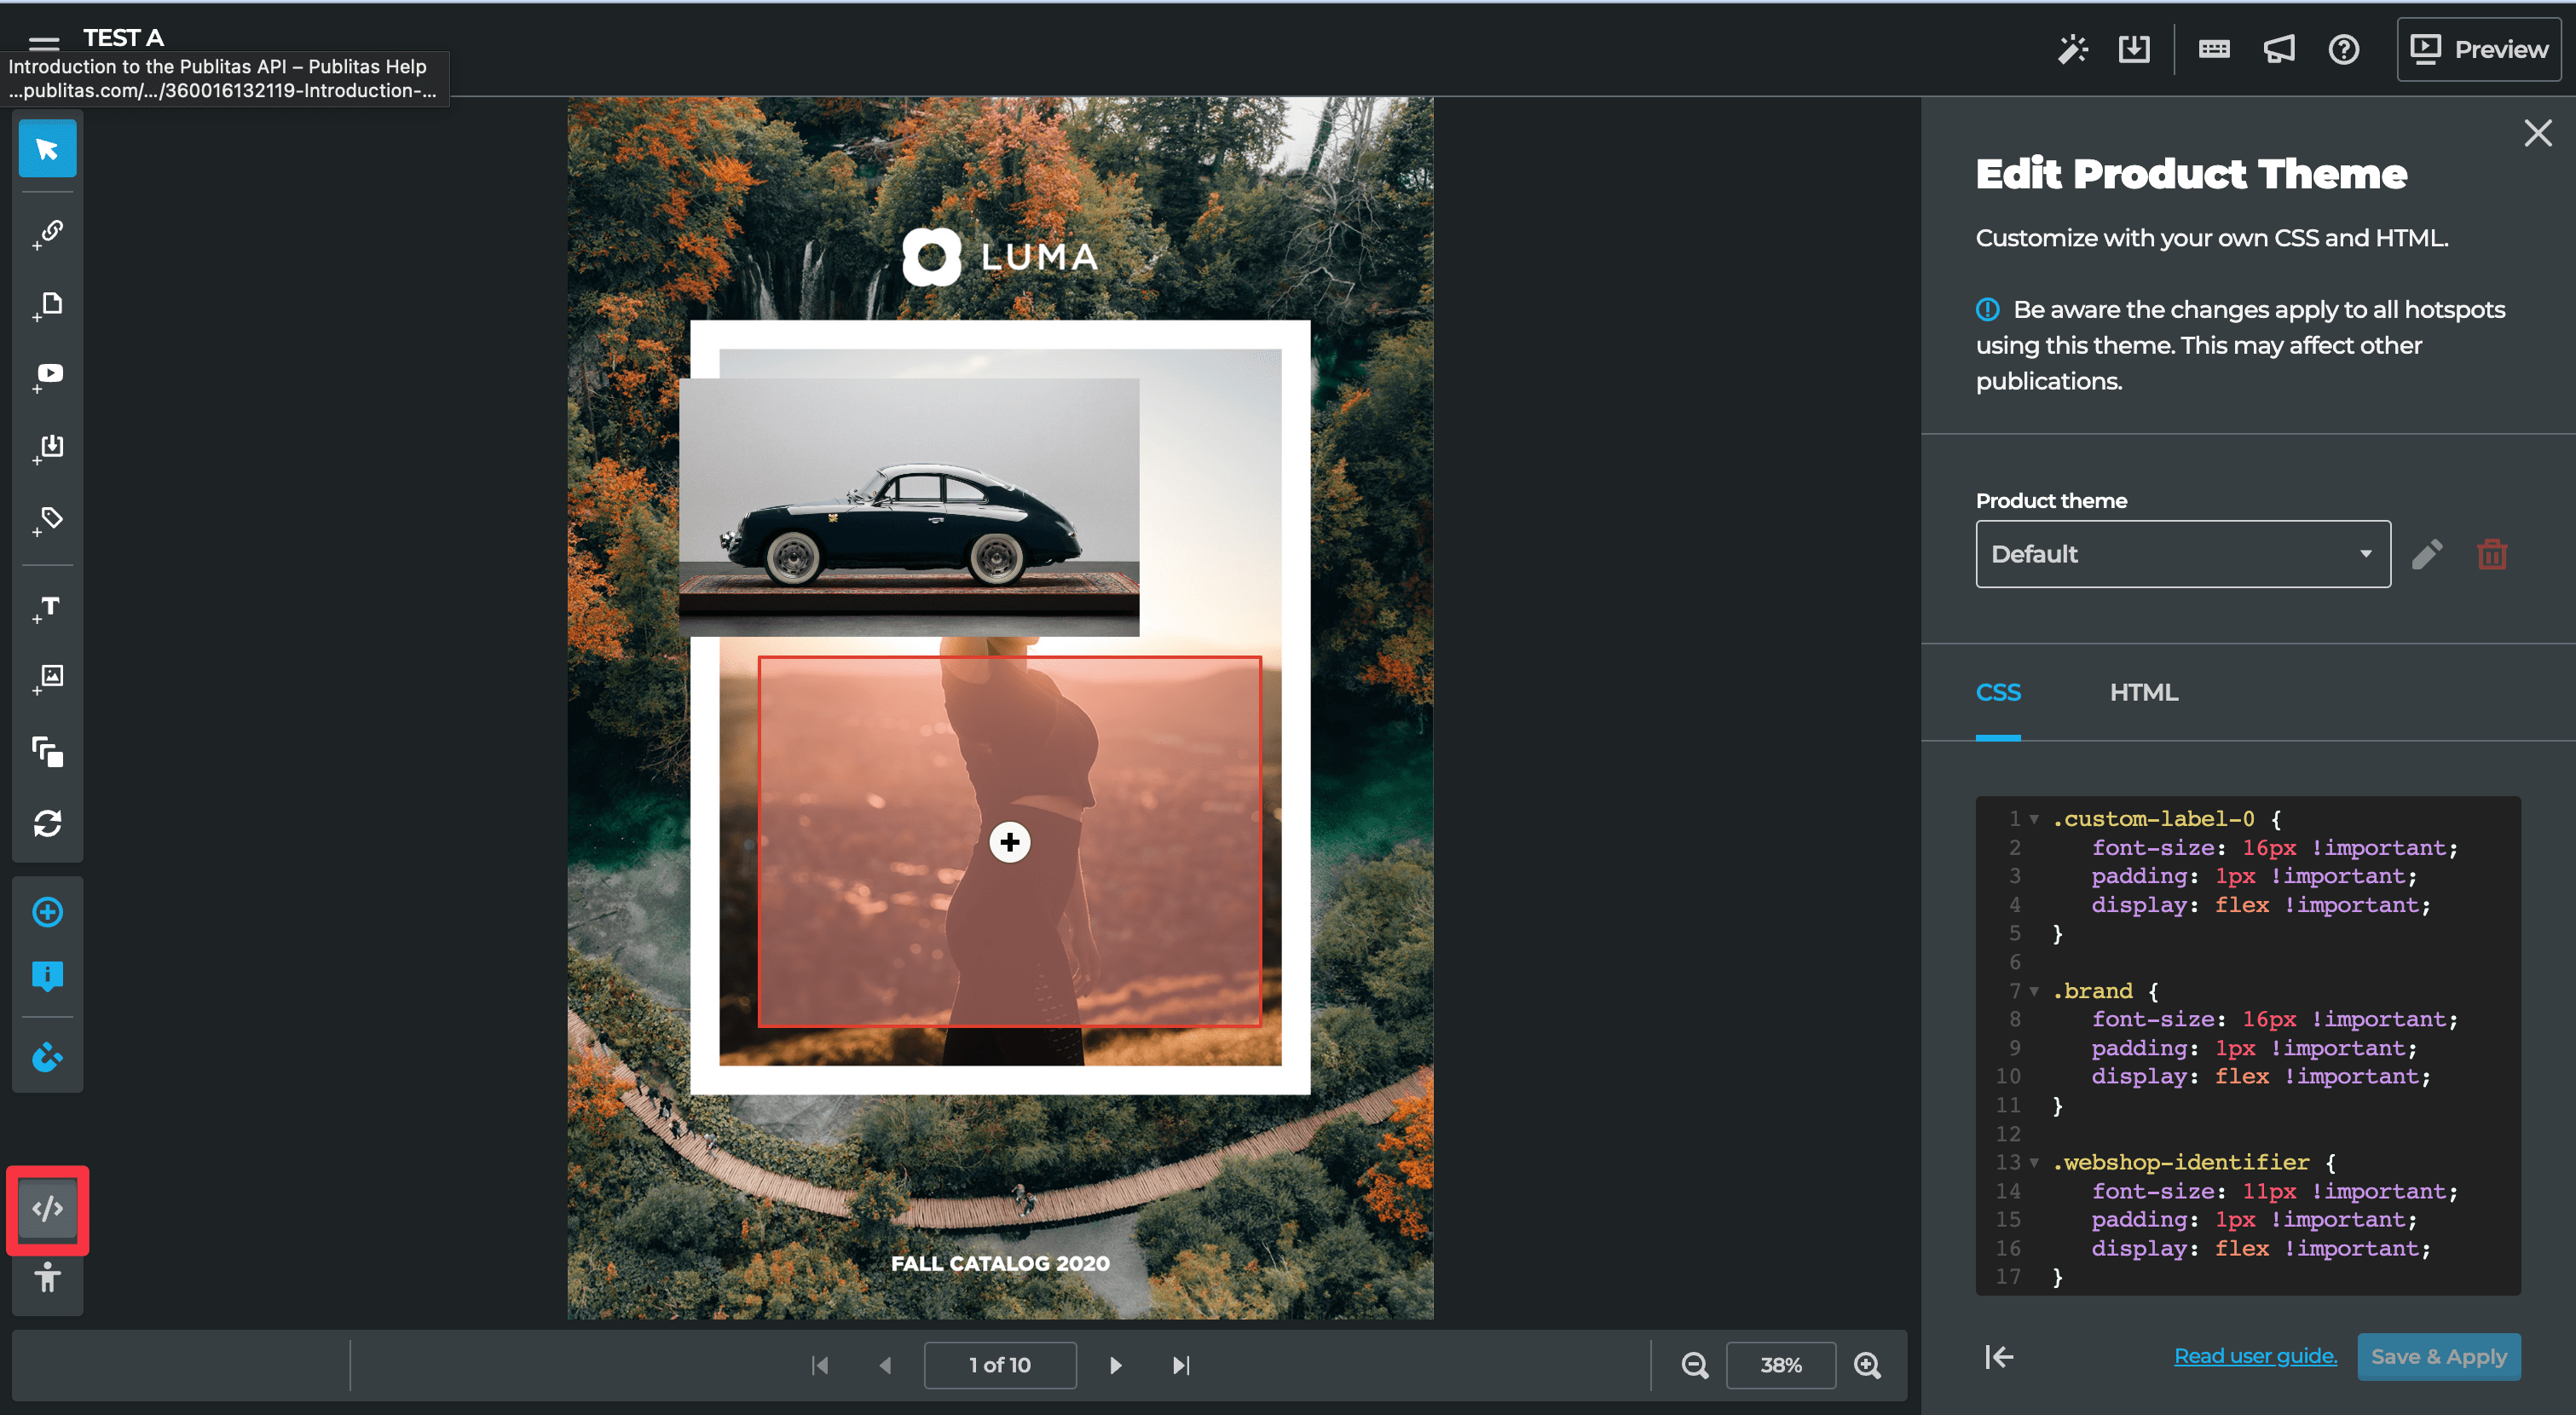Open keyboard shortcuts icon

[2213, 48]
